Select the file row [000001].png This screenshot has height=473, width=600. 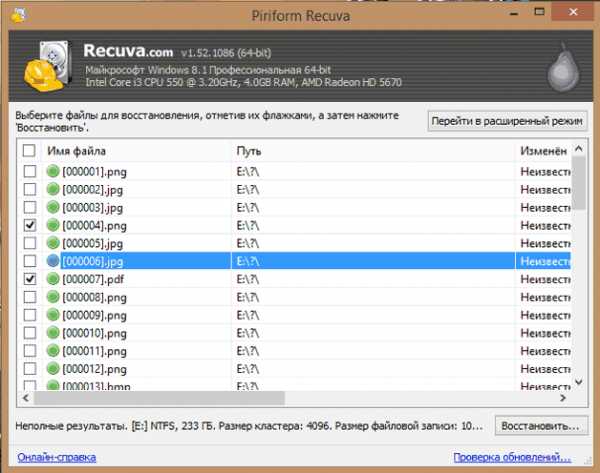[294, 171]
